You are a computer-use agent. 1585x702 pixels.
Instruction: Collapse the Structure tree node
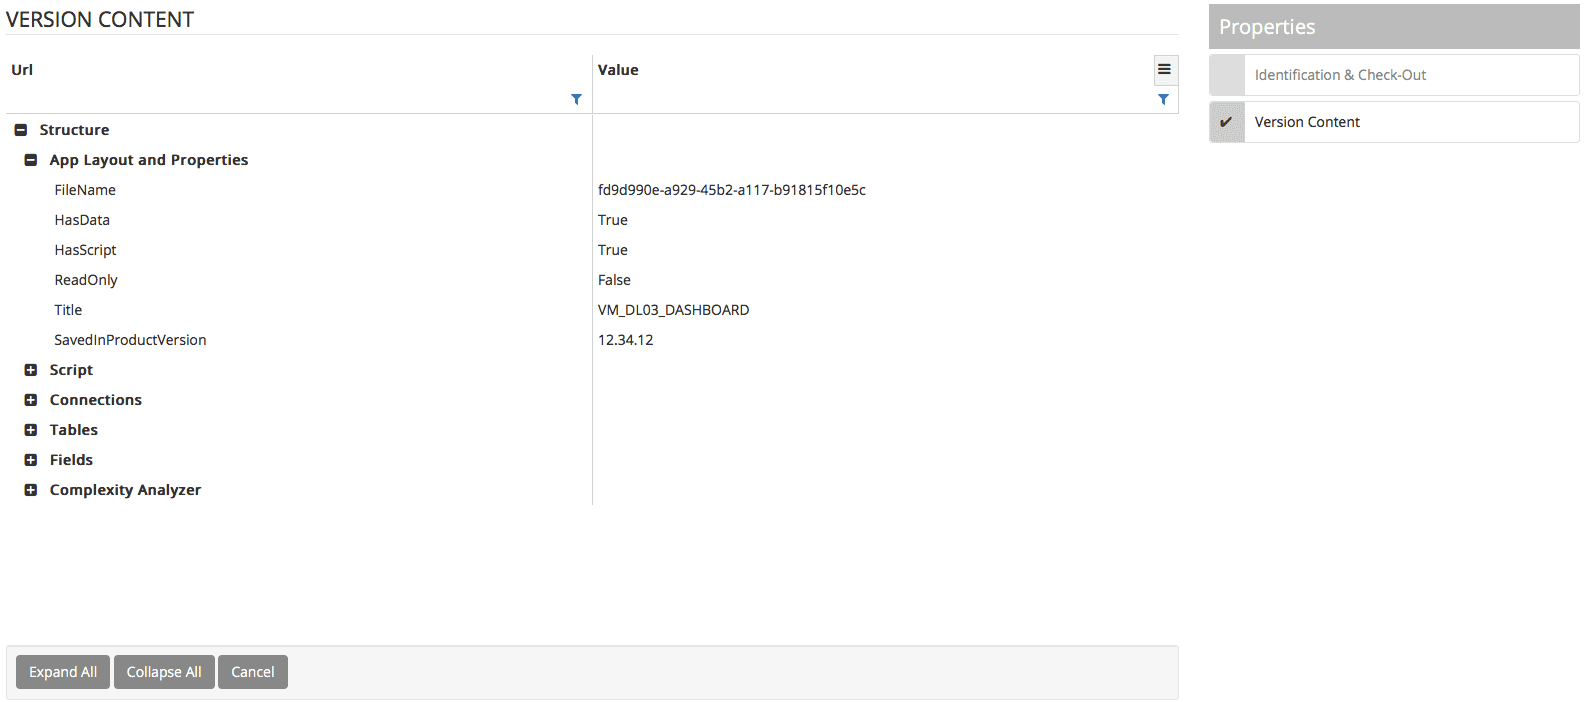pyautogui.click(x=21, y=130)
